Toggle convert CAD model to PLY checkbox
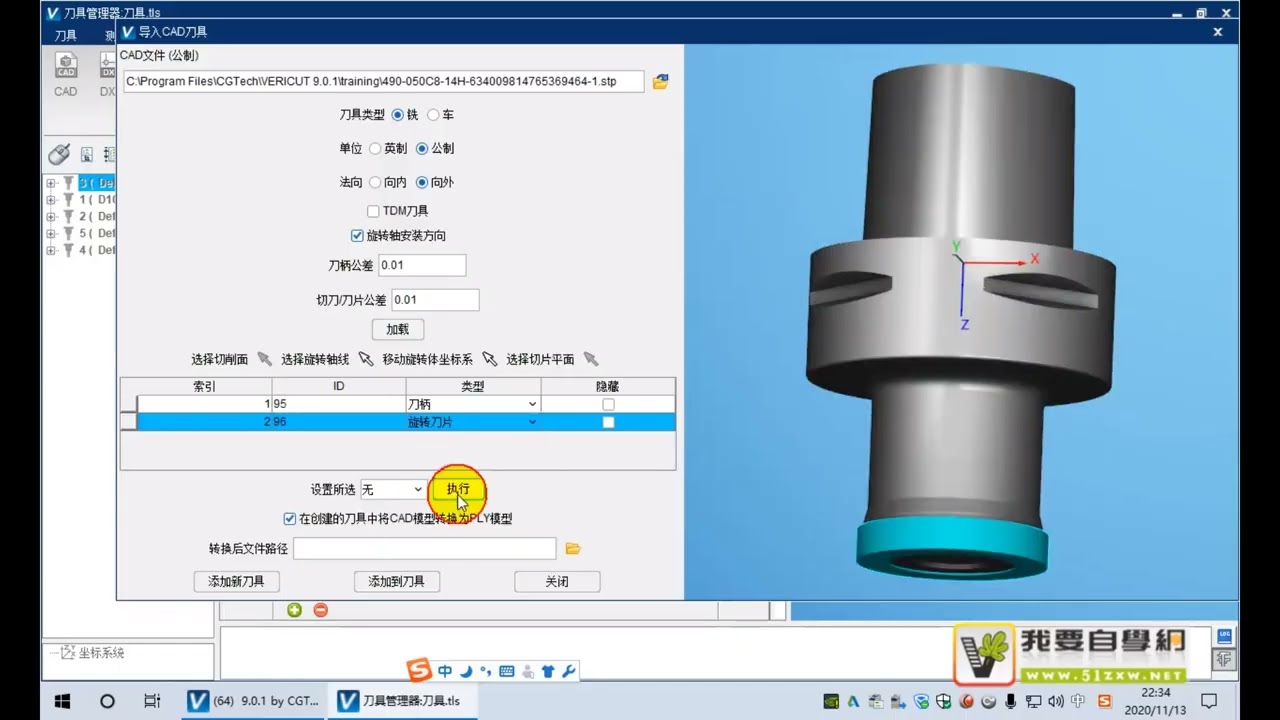Viewport: 1280px width, 720px height. pyautogui.click(x=290, y=519)
